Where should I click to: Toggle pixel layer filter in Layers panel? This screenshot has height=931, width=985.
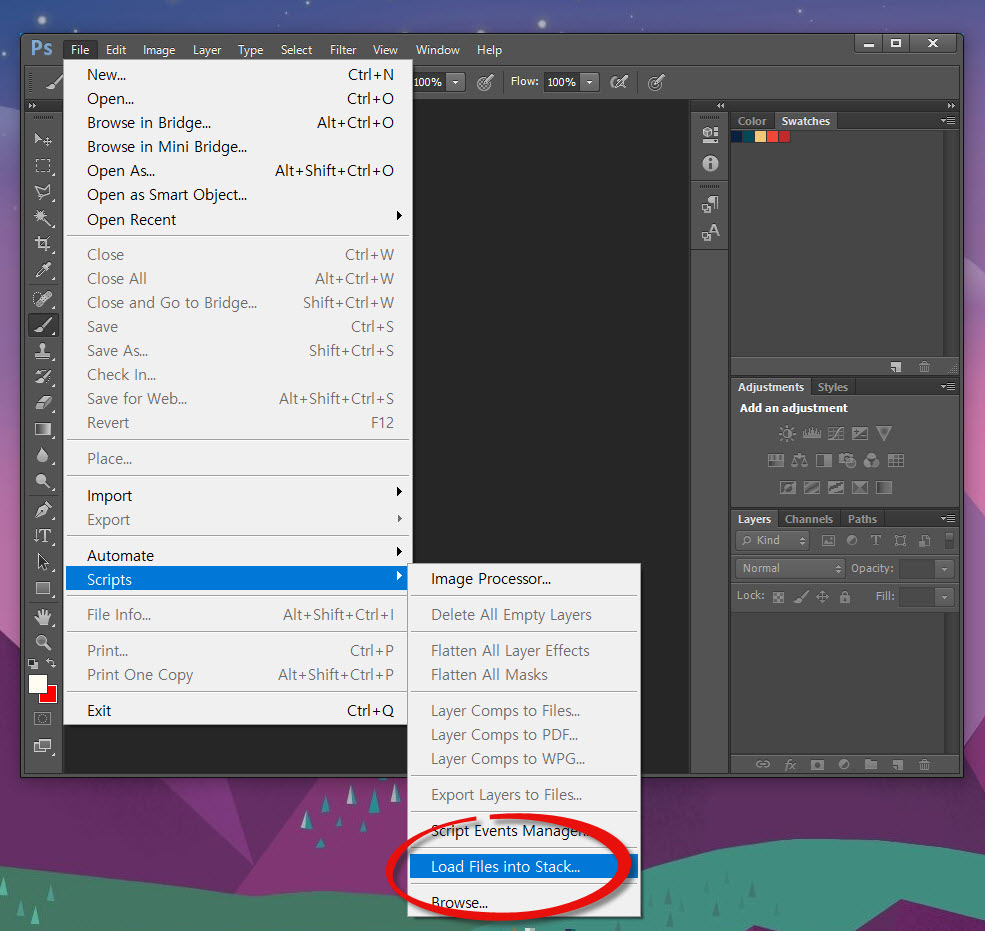[829, 540]
